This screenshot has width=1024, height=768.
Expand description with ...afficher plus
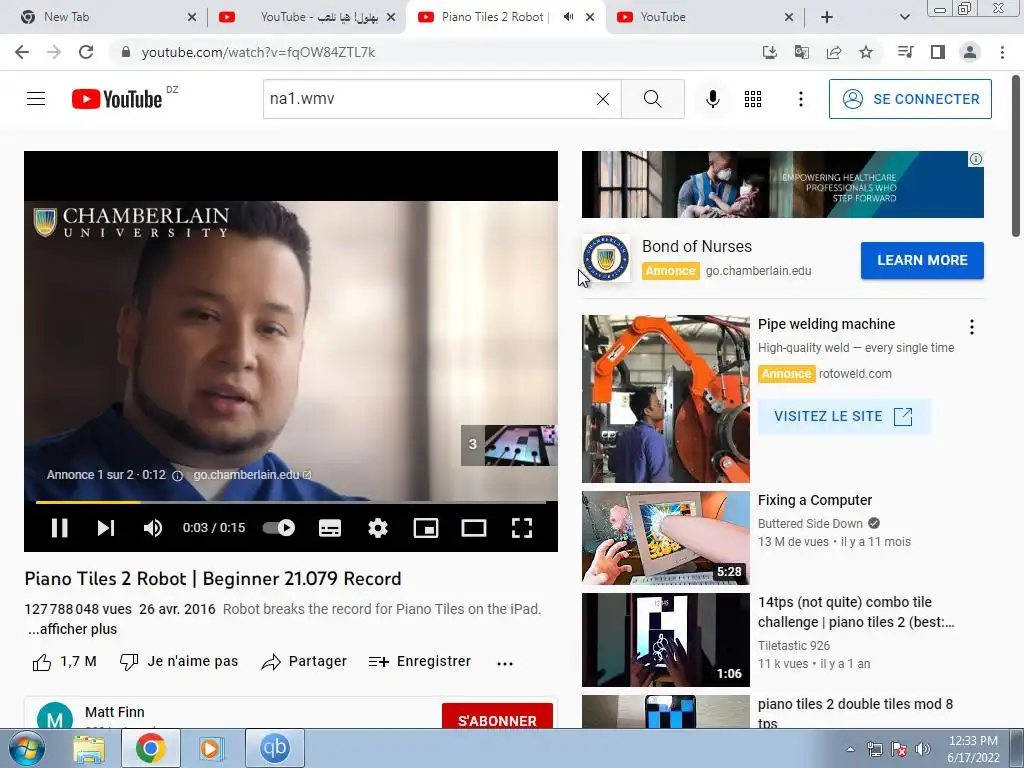pos(72,629)
